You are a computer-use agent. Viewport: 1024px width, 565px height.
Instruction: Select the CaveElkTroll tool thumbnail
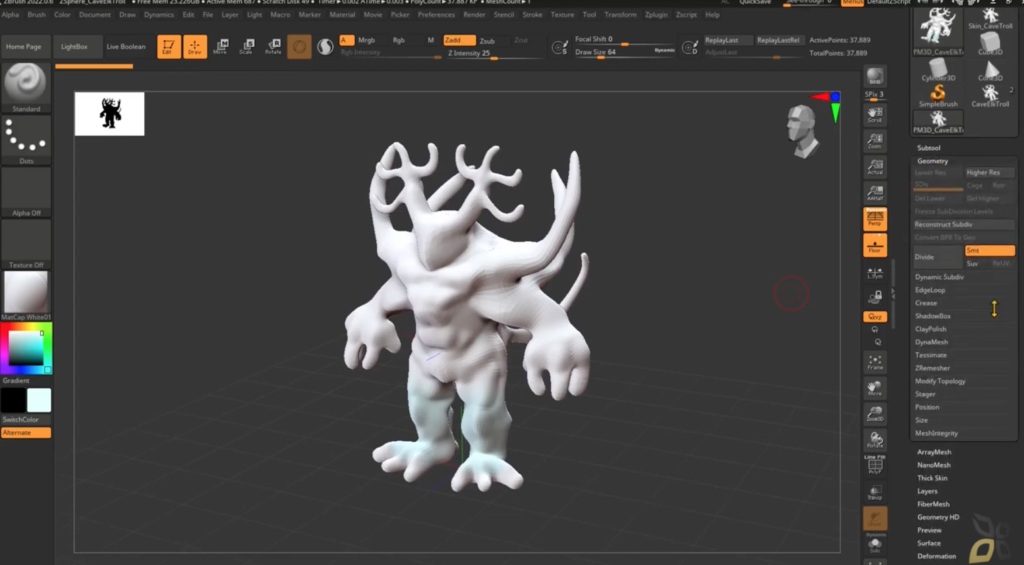[x=990, y=95]
